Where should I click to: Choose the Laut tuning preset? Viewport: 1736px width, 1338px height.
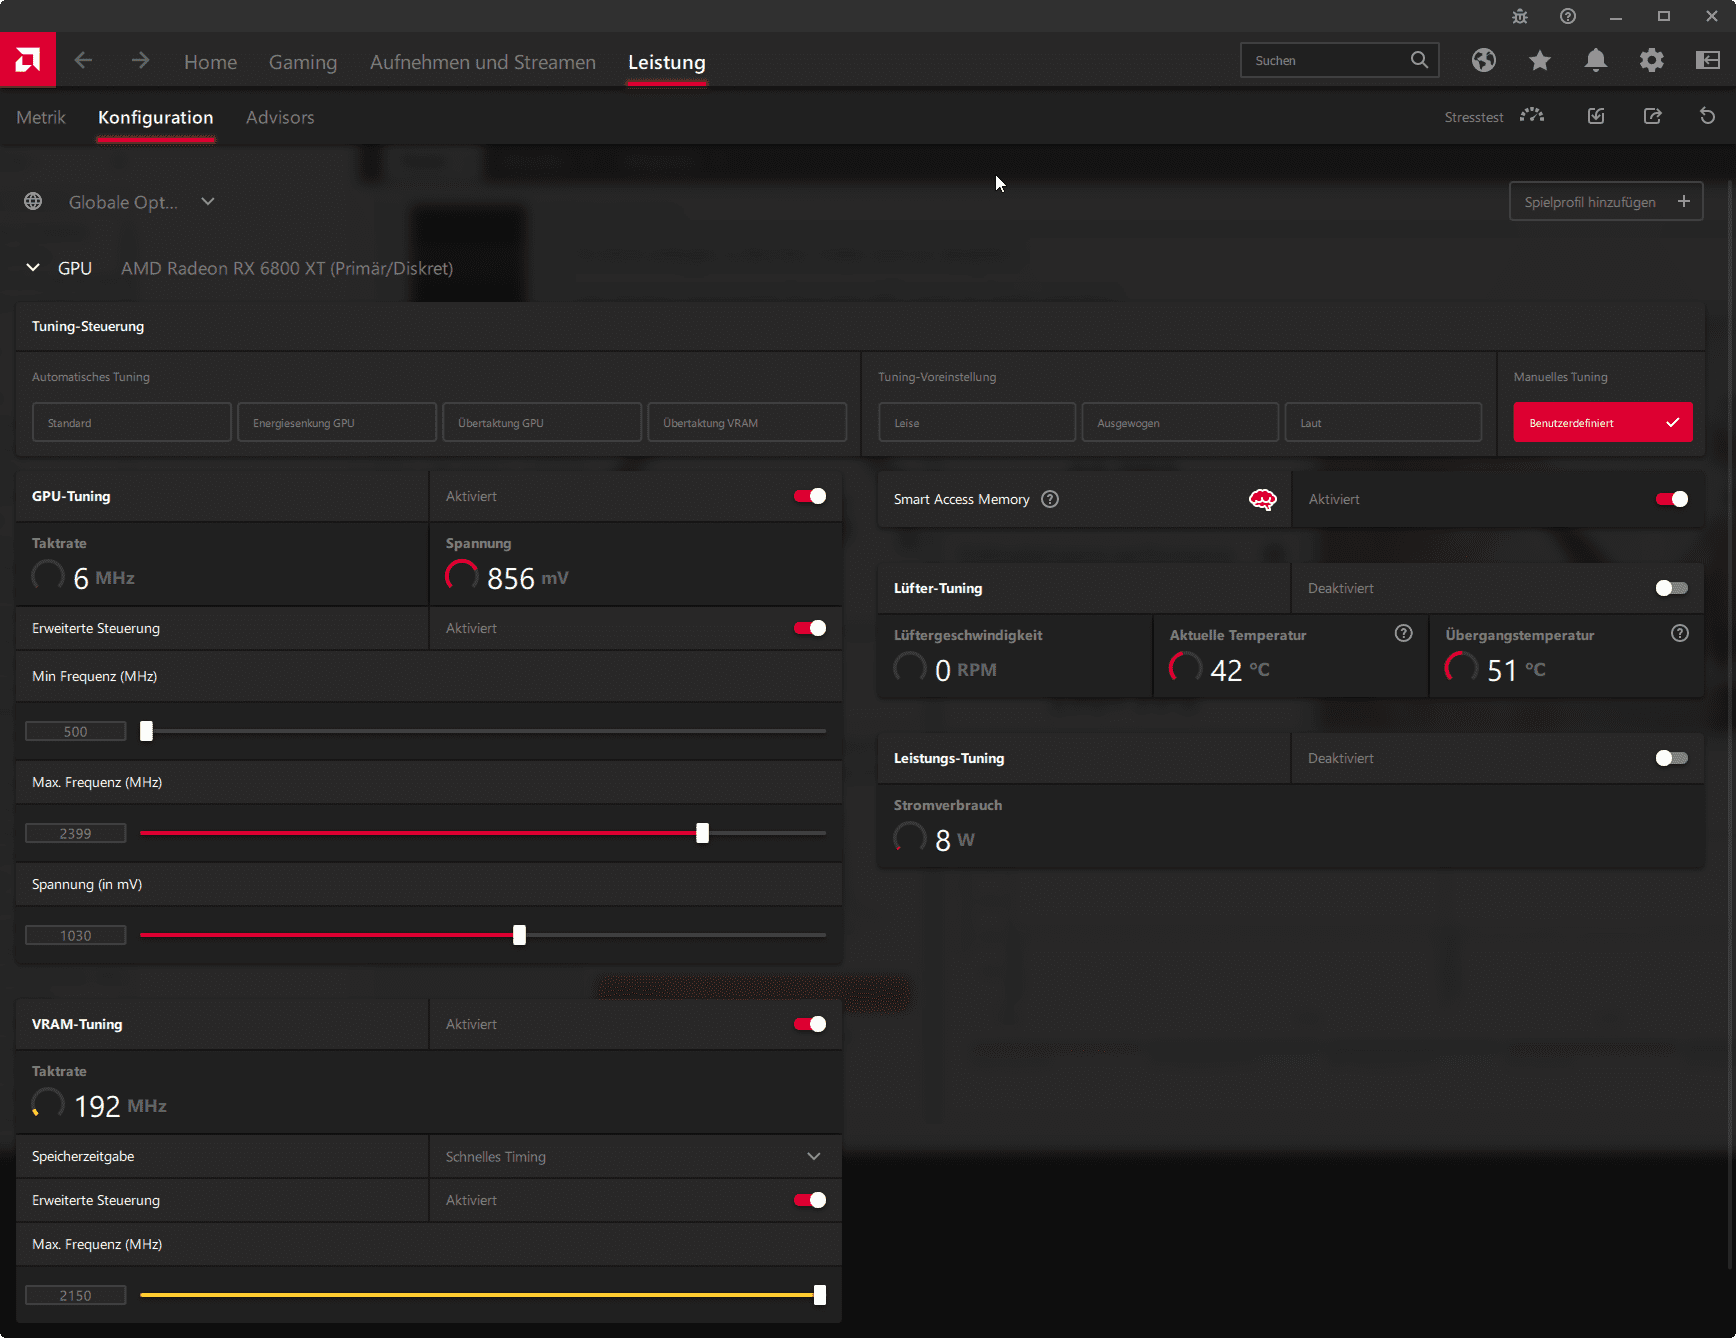[1383, 422]
